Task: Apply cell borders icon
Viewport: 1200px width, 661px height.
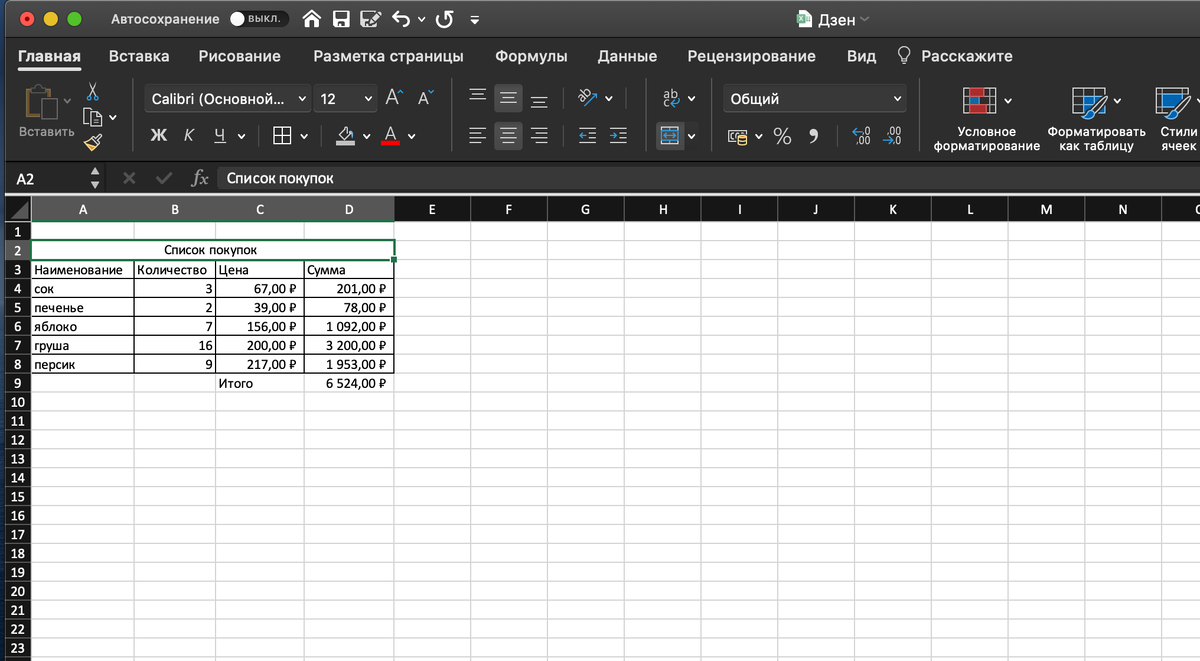Action: [283, 136]
